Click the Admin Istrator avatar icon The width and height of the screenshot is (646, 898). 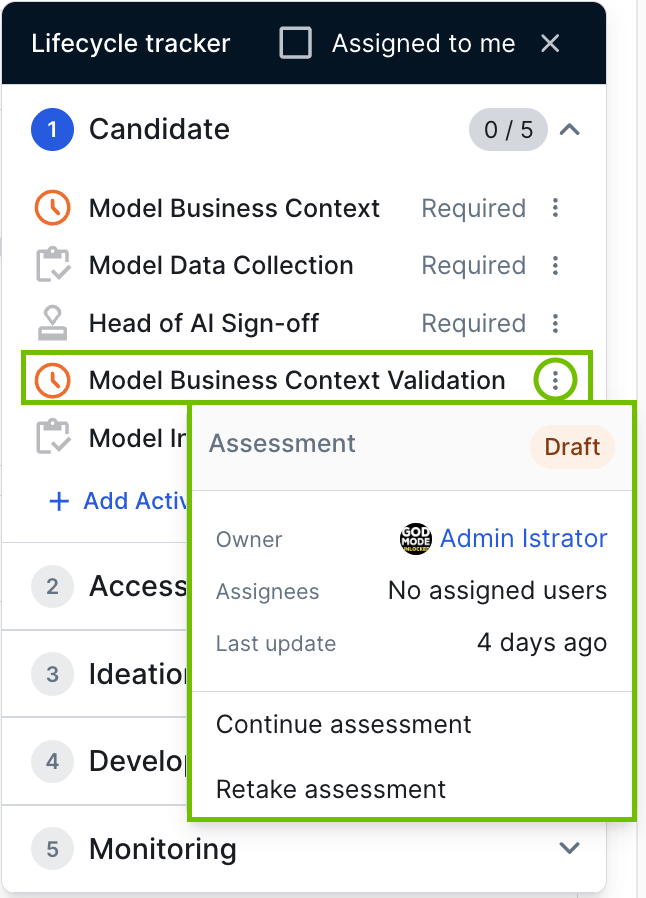point(415,539)
